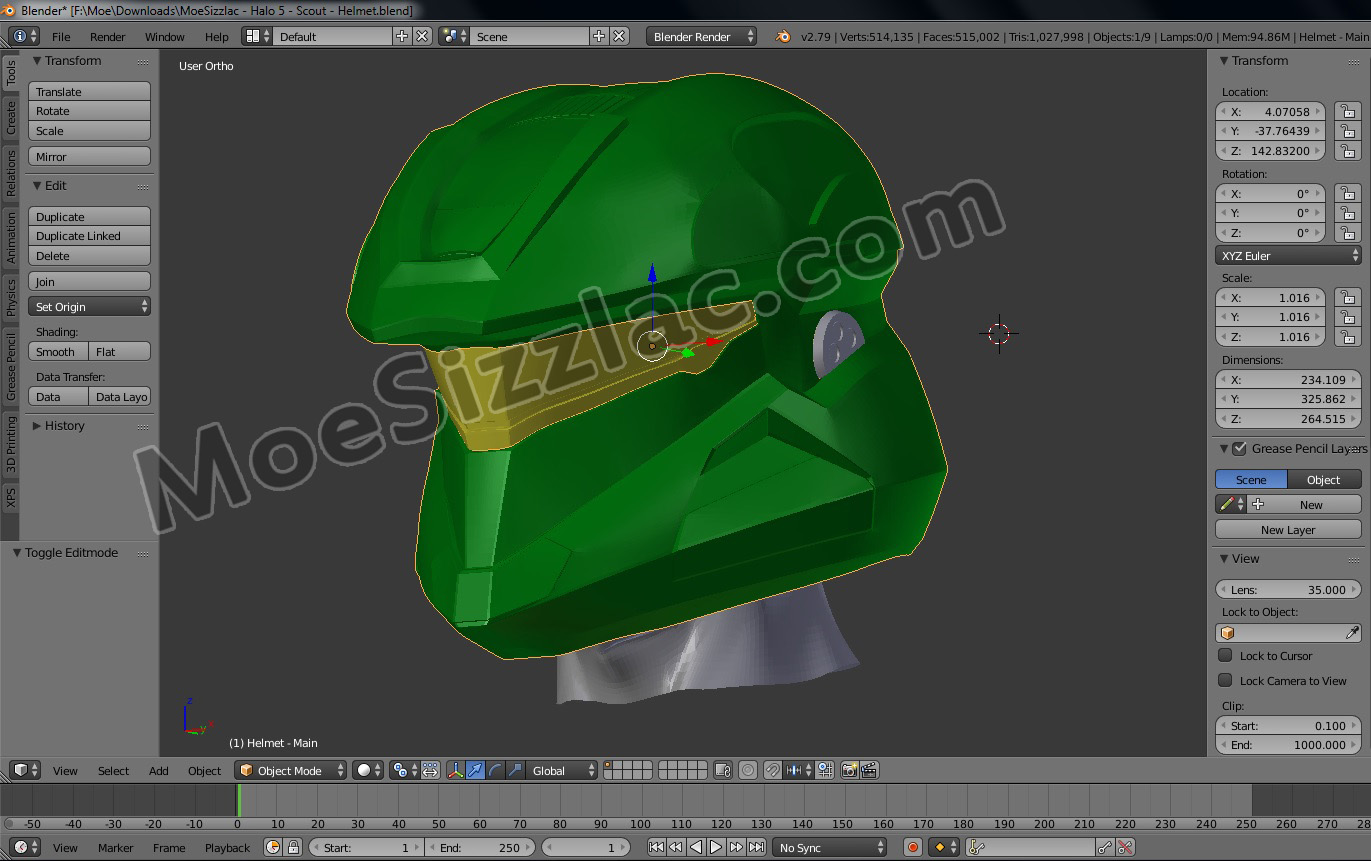Click the Blender logo icon in header

(x=783, y=36)
